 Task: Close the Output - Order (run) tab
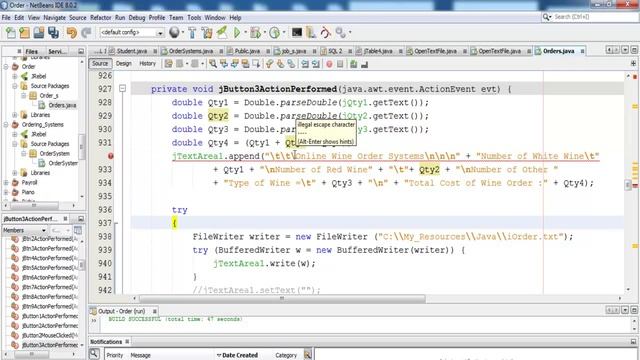(155, 311)
